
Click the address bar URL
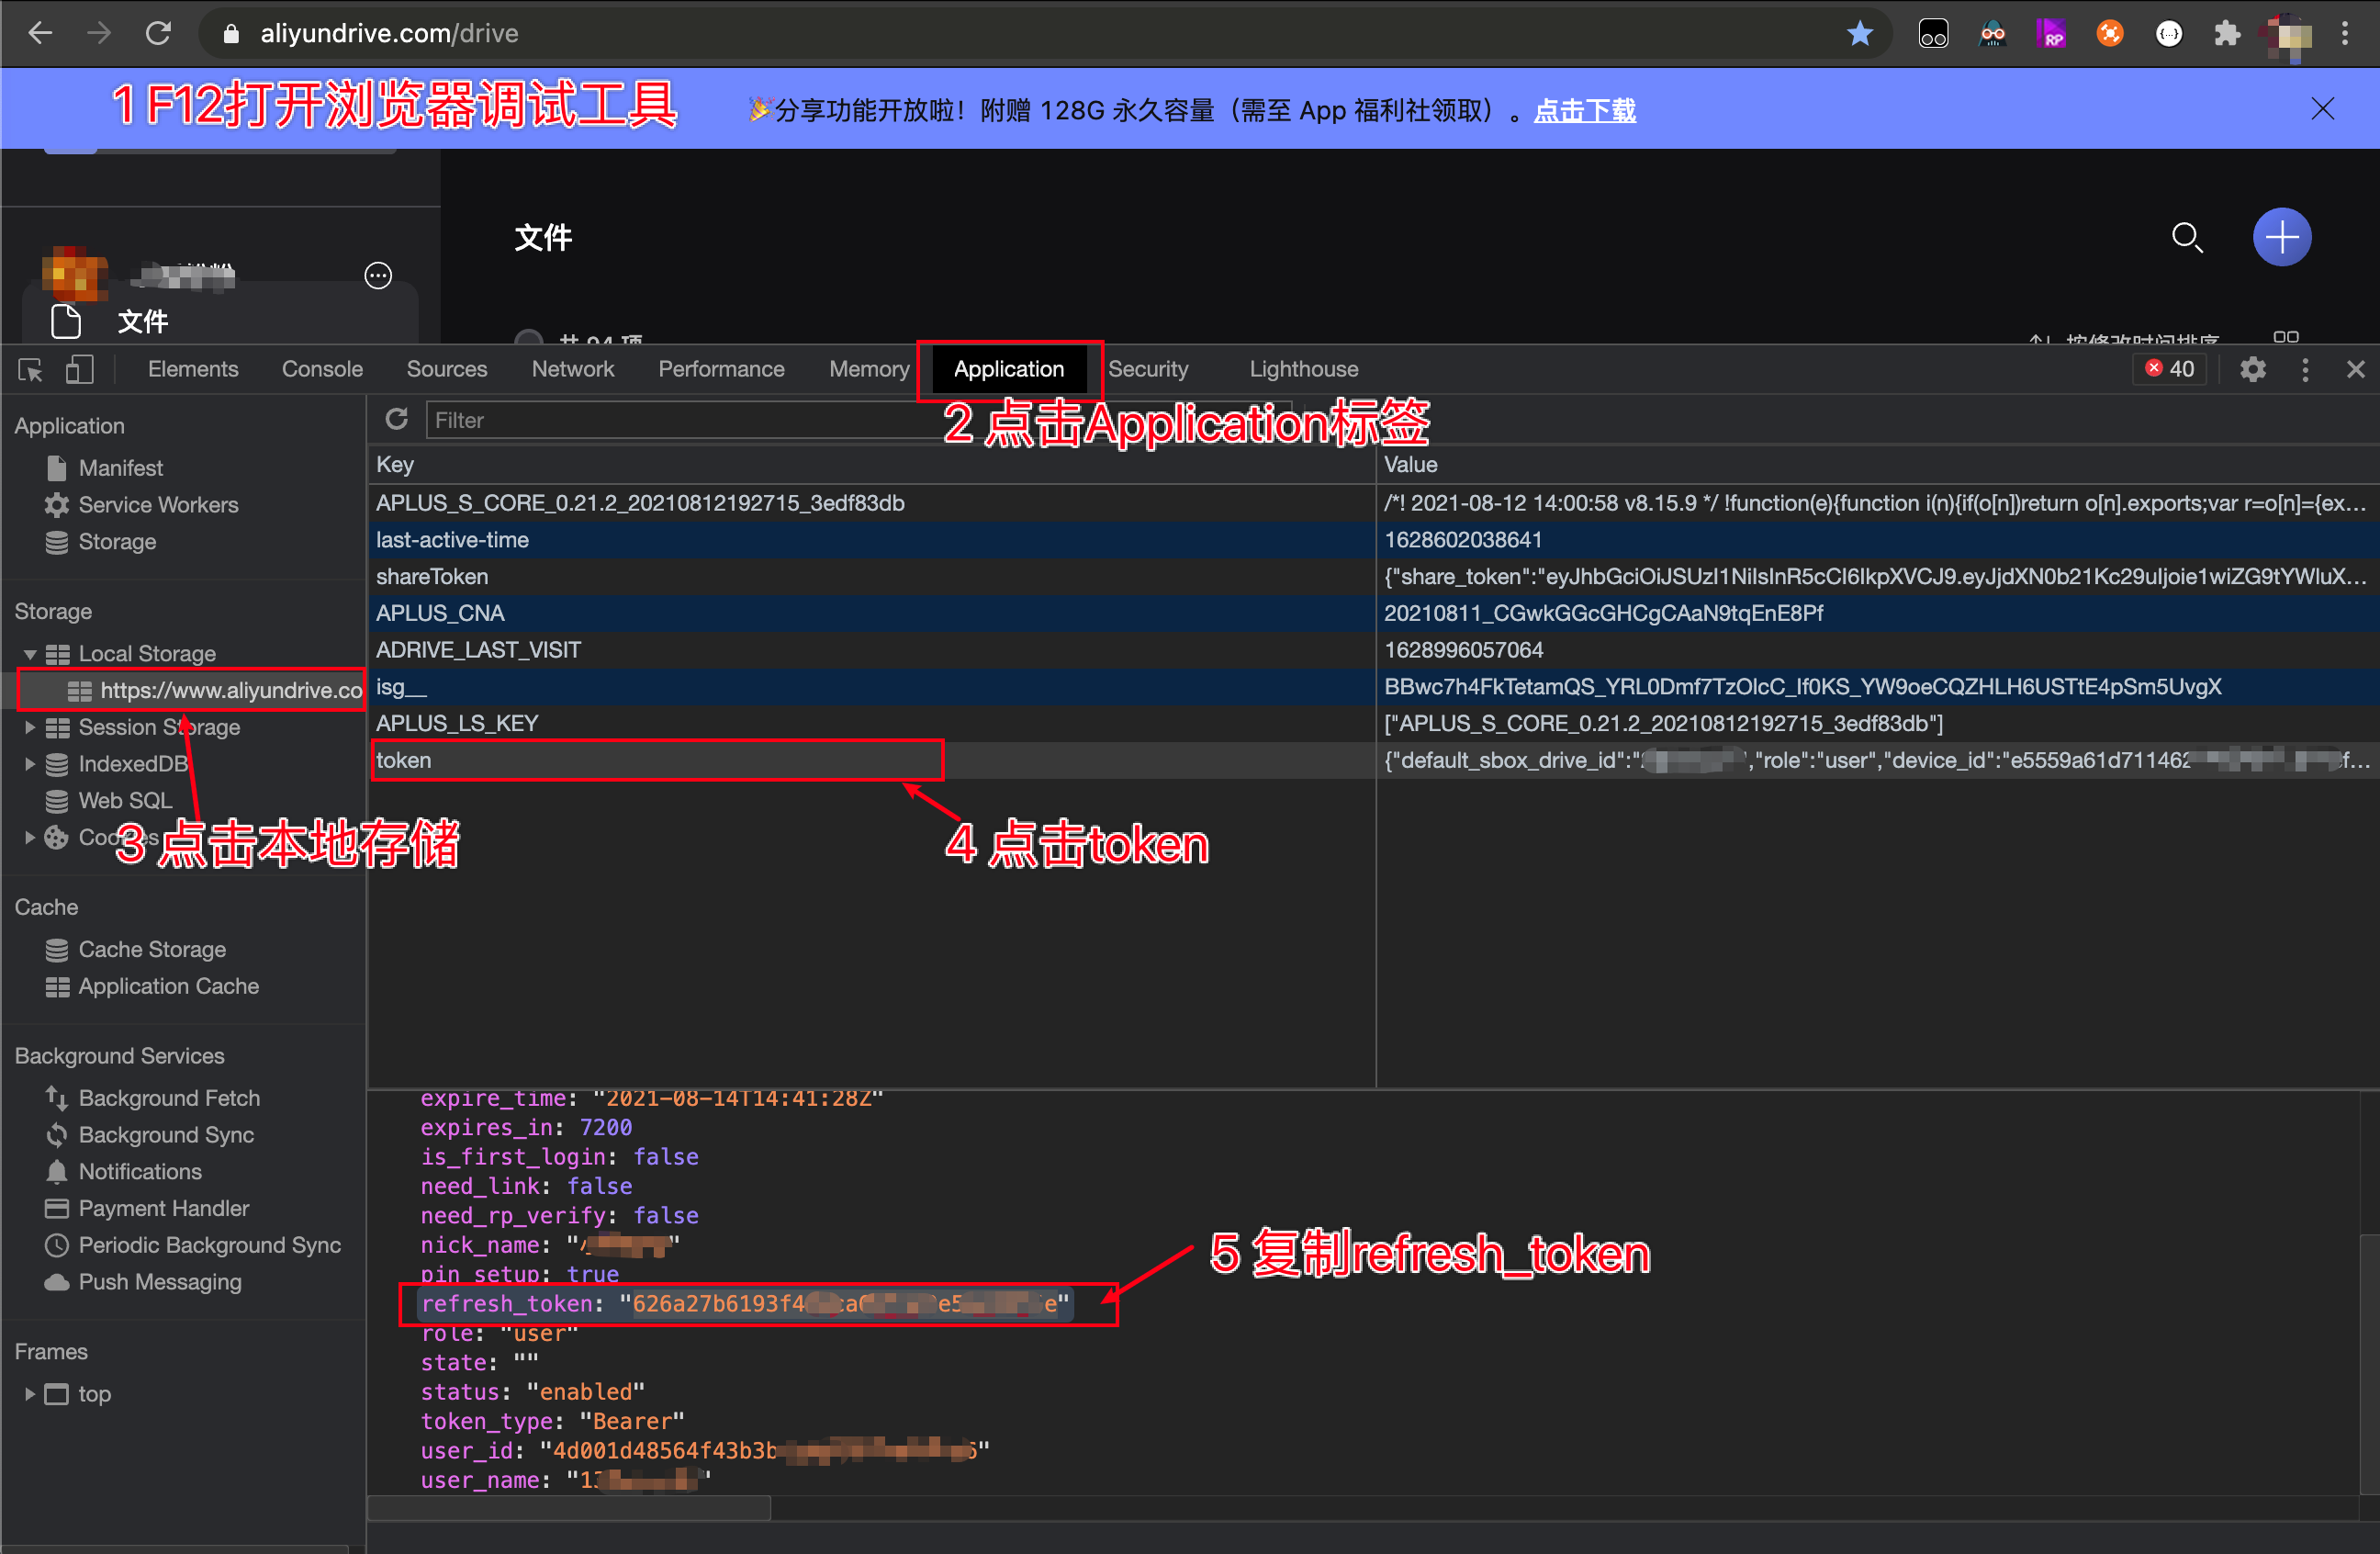389,33
